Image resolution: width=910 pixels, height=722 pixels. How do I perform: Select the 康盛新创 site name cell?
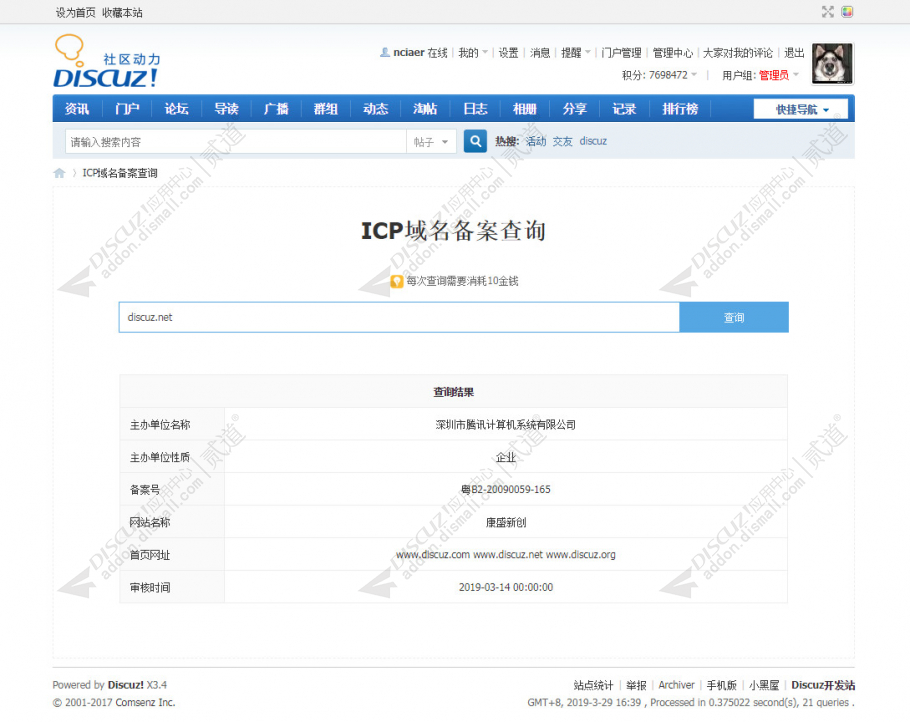click(x=505, y=522)
